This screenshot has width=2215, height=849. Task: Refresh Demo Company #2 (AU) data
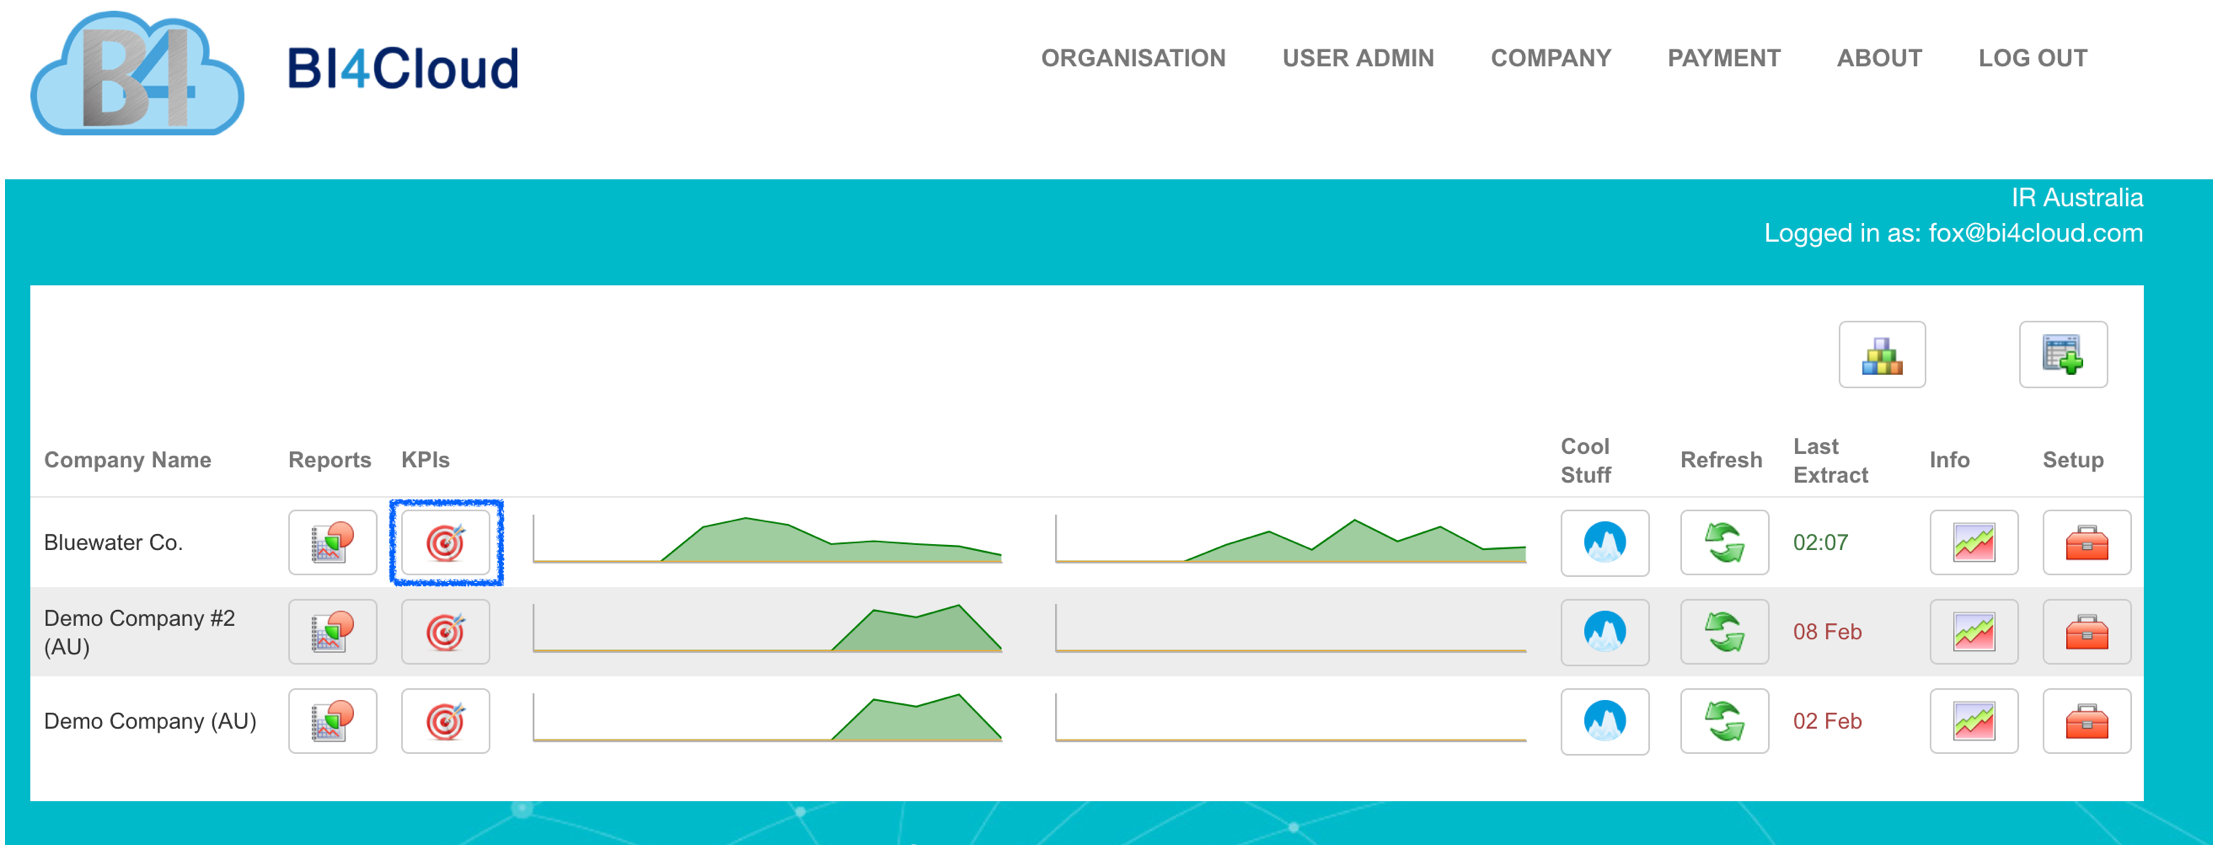click(1724, 631)
